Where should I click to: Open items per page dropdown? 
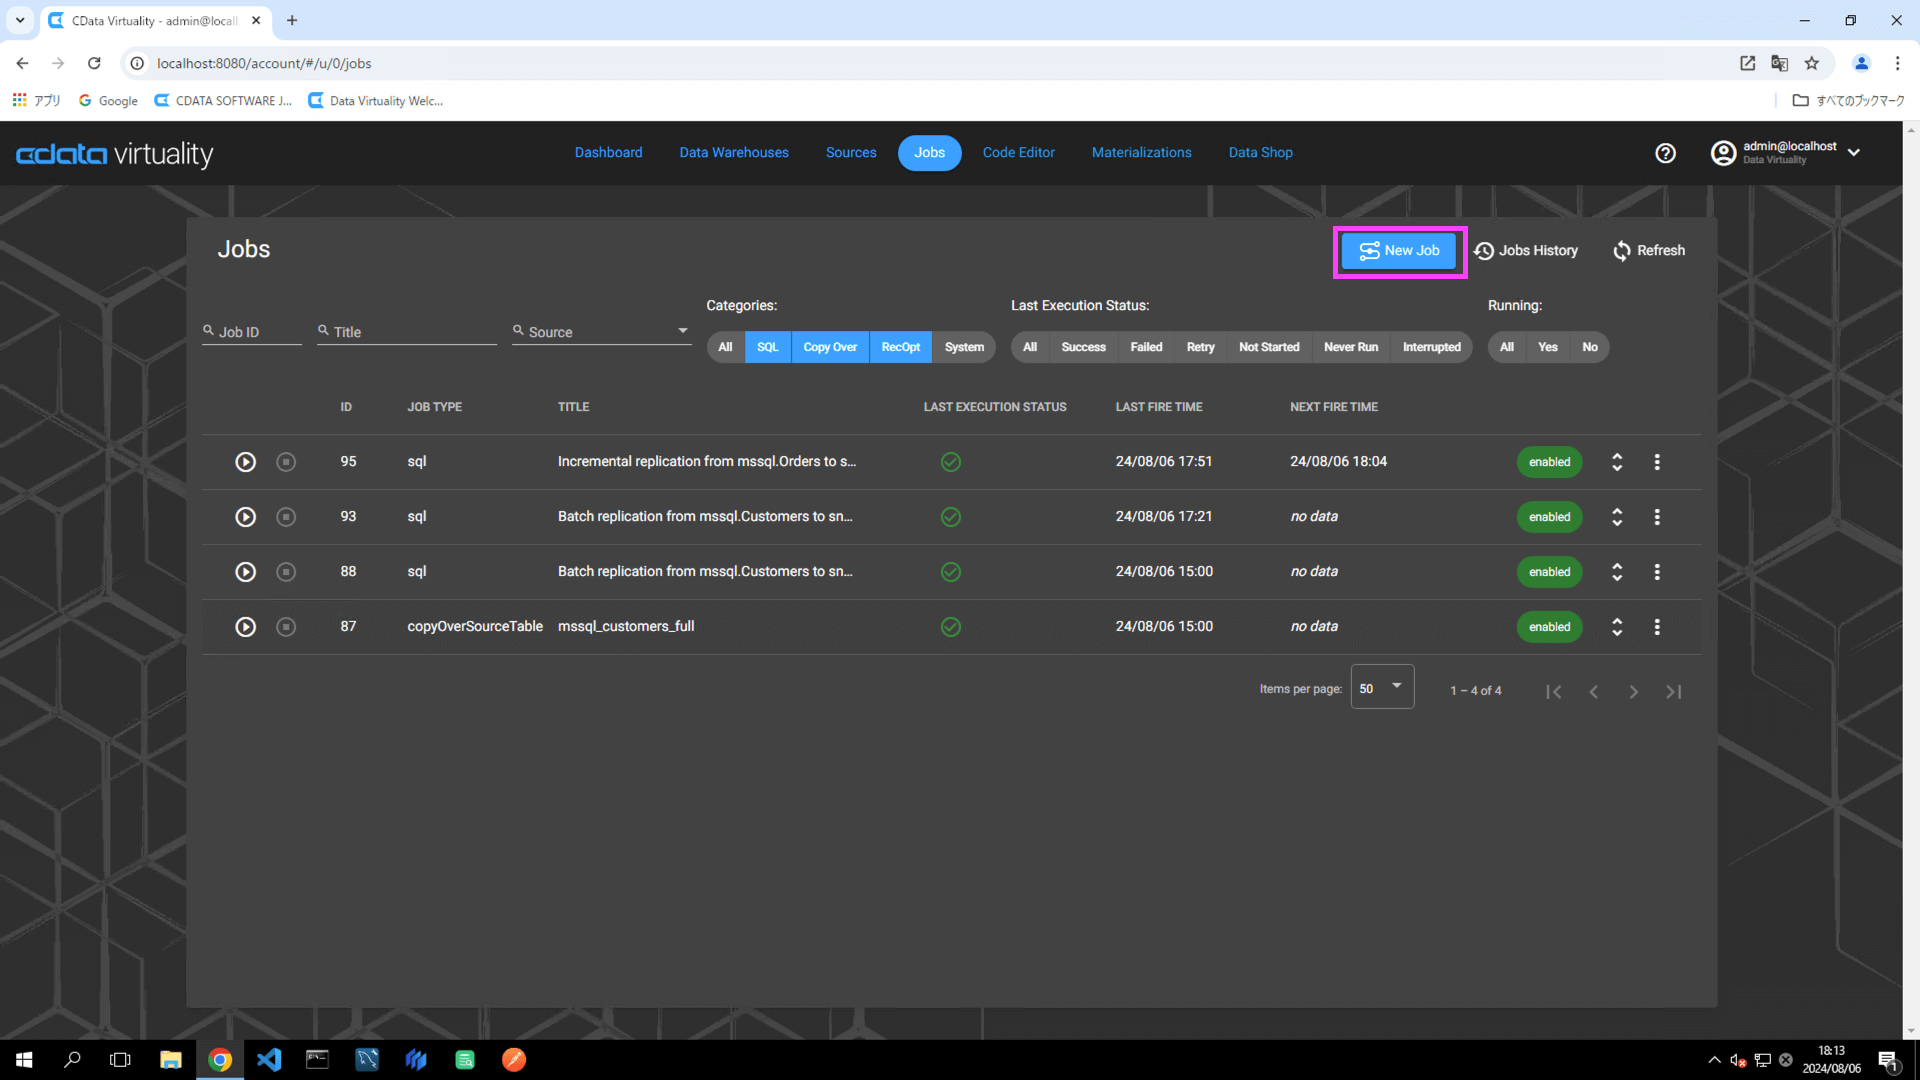click(1382, 688)
